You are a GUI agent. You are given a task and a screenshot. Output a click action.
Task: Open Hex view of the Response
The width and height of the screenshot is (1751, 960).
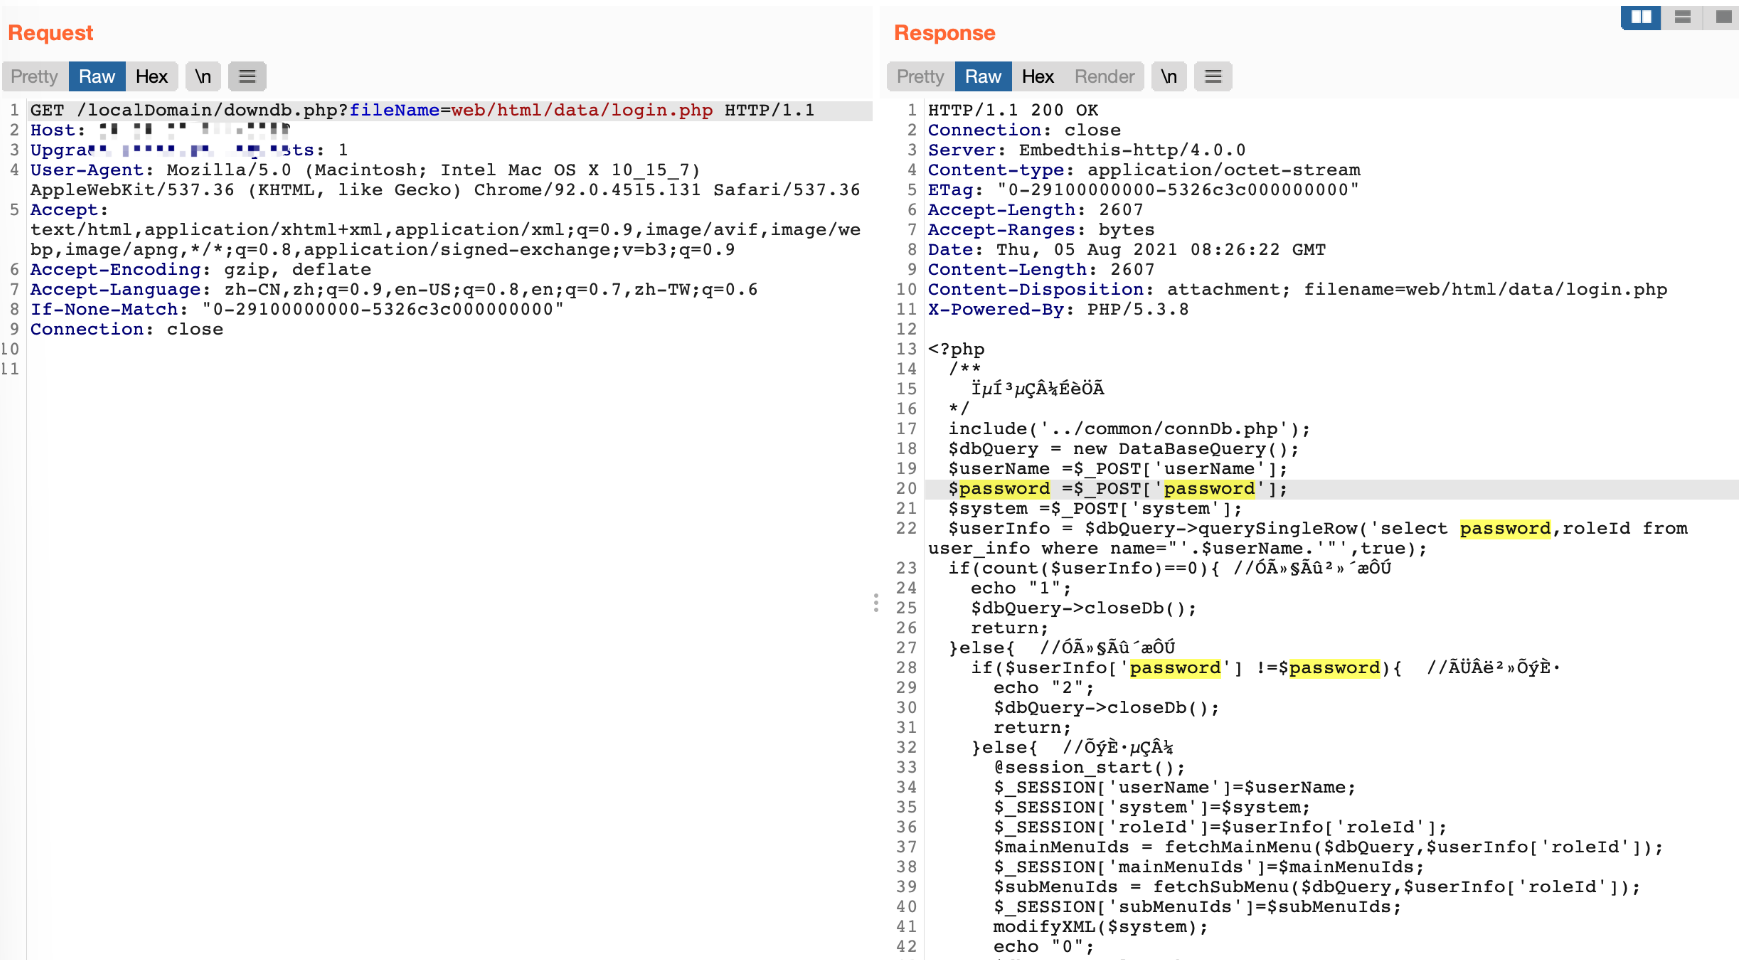(1038, 77)
